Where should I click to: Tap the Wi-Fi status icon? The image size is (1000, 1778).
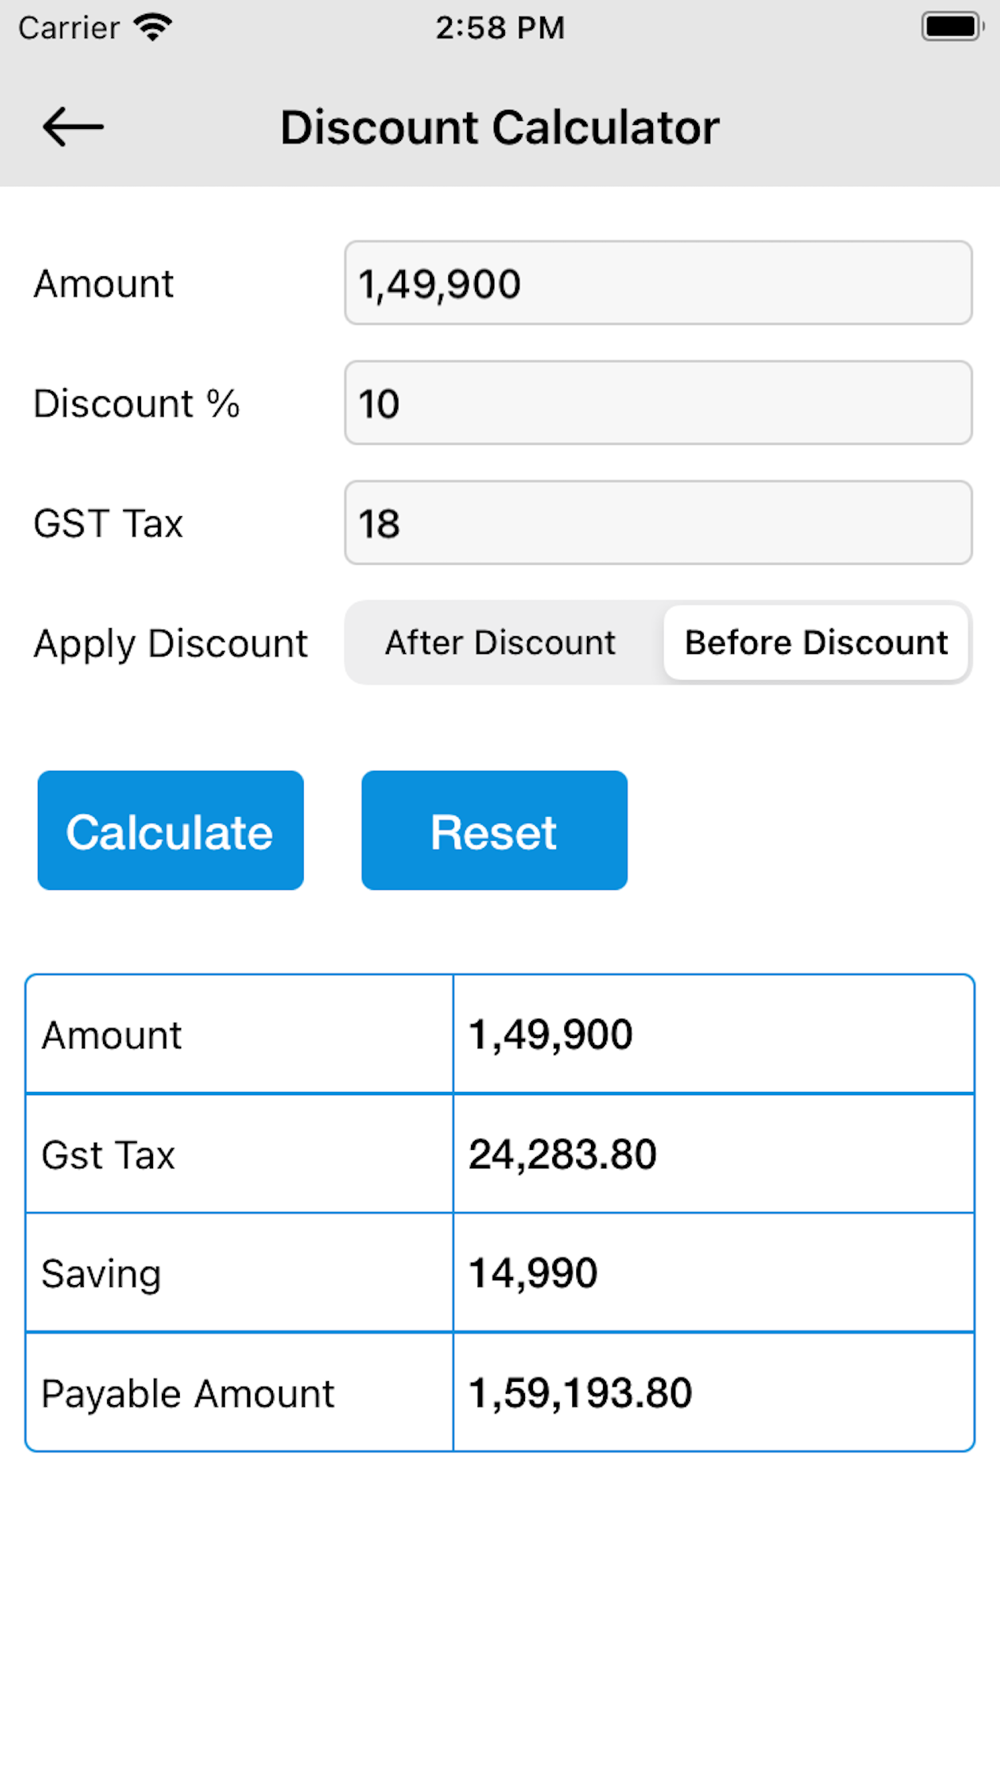152,27
